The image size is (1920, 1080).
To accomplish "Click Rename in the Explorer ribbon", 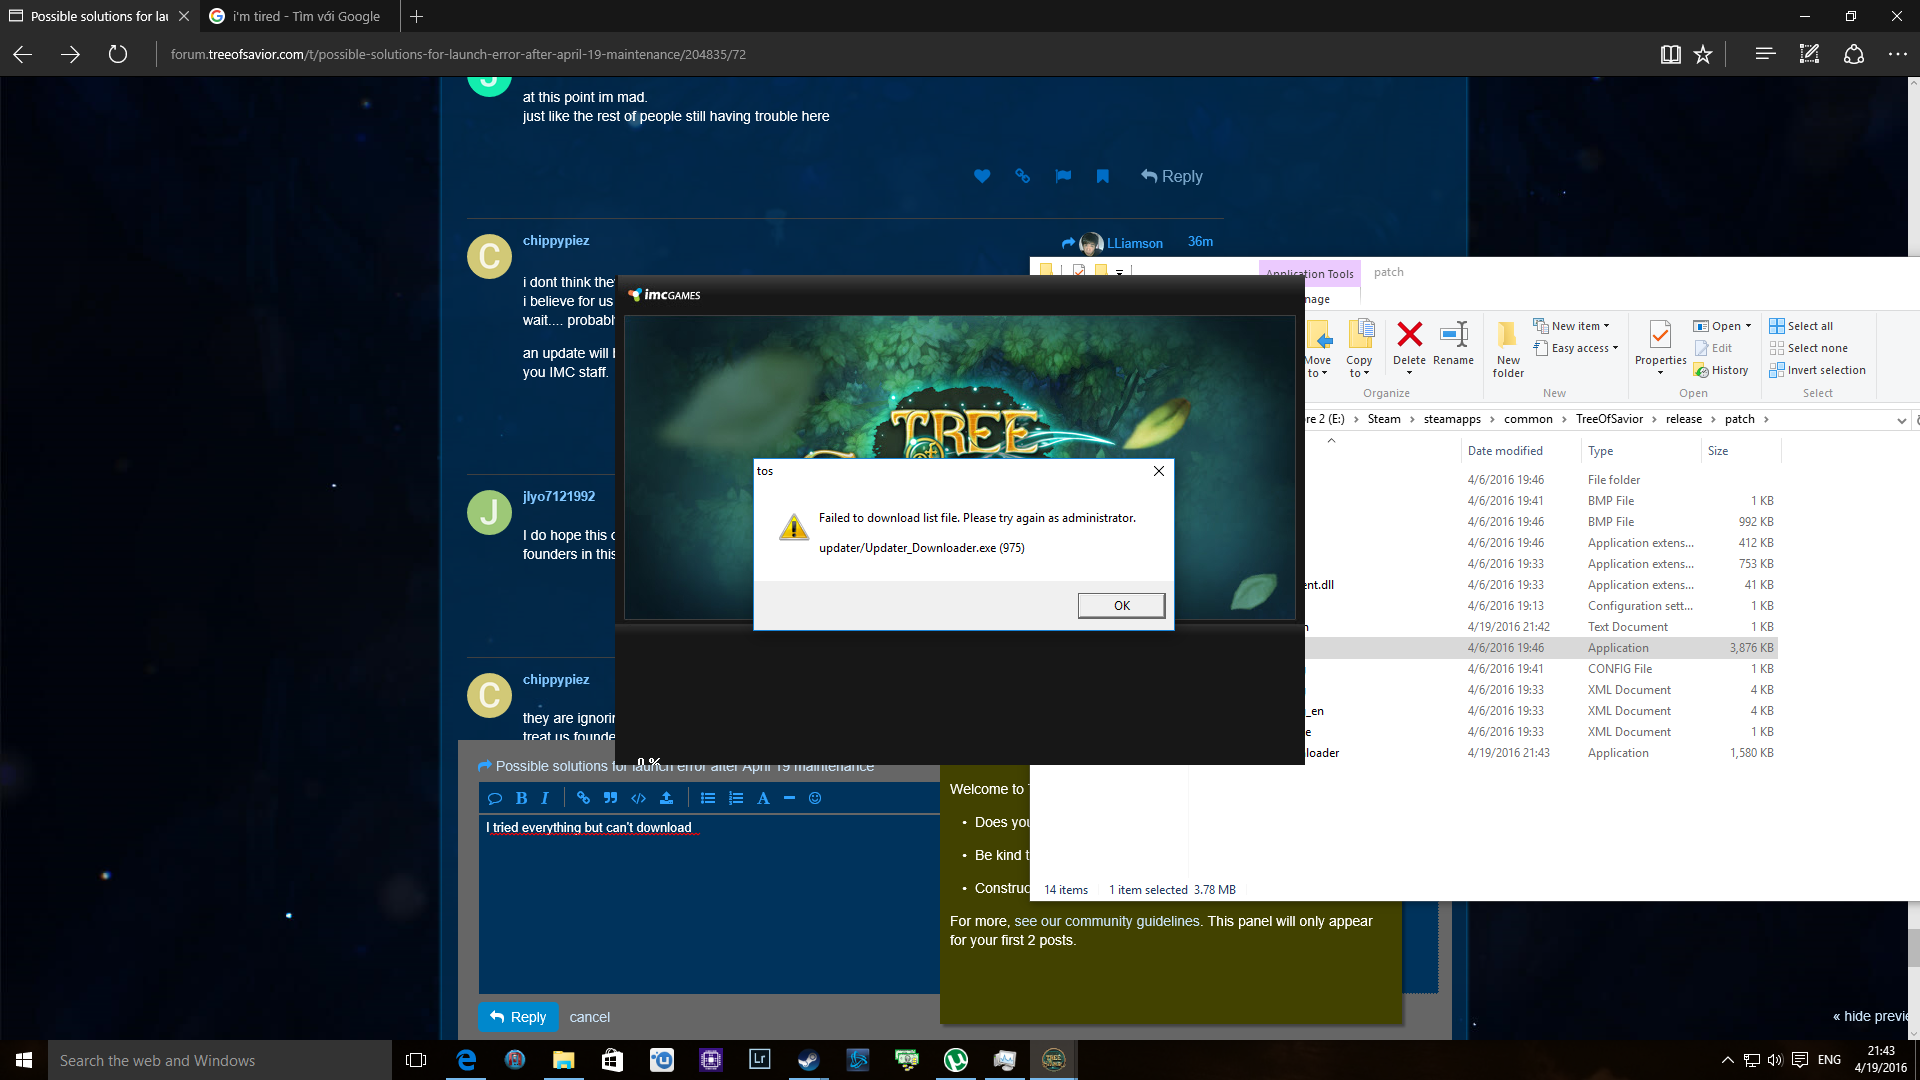I will [x=1453, y=343].
